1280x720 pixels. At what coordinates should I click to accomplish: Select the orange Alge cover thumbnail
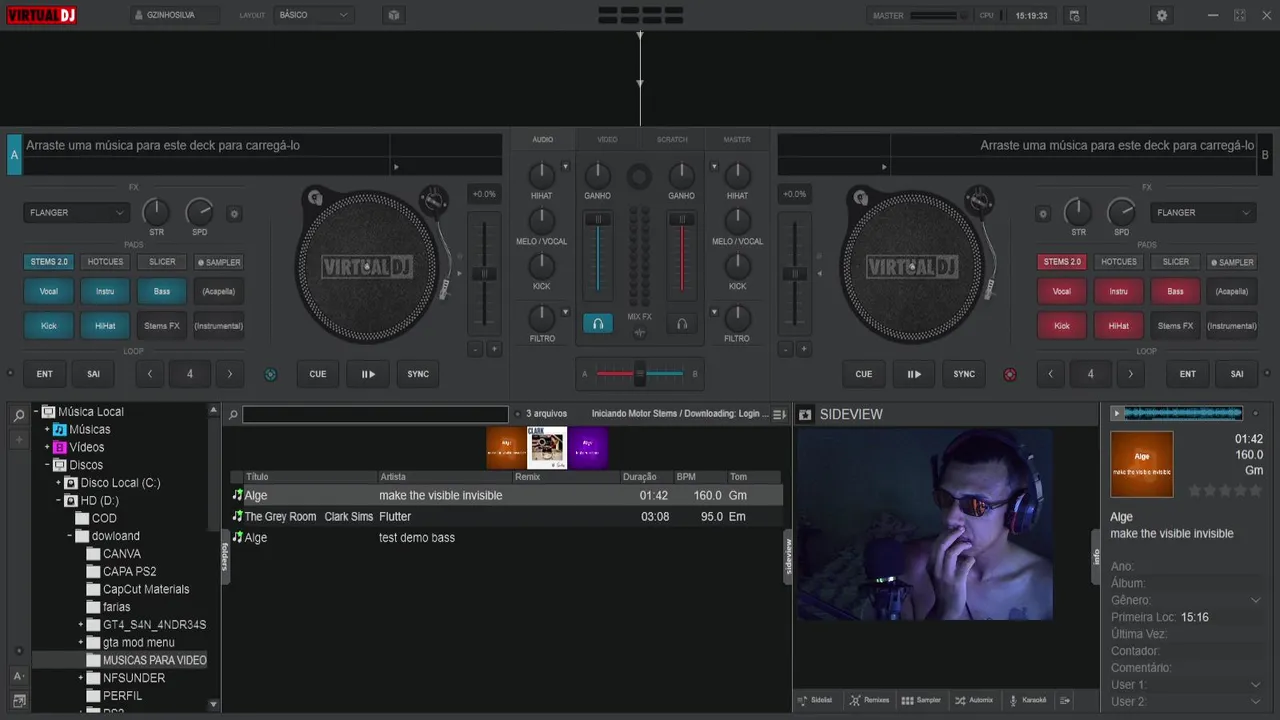pos(506,448)
